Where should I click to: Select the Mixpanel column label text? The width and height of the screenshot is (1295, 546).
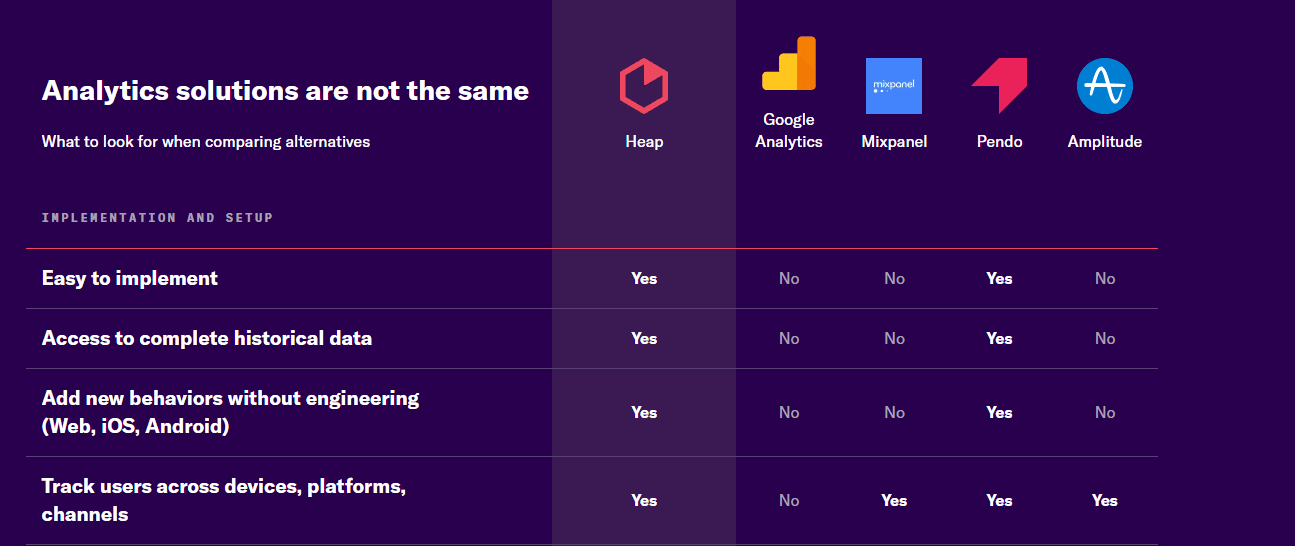[894, 142]
